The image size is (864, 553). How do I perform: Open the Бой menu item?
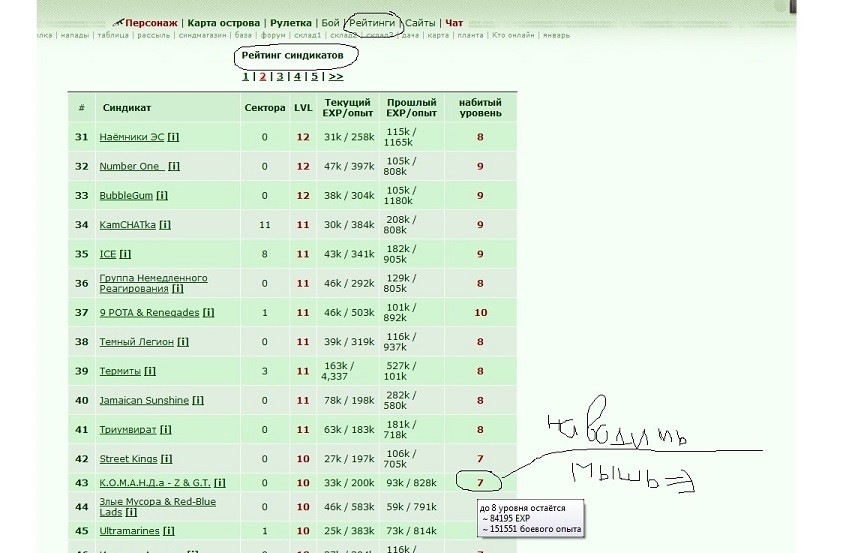(x=330, y=23)
